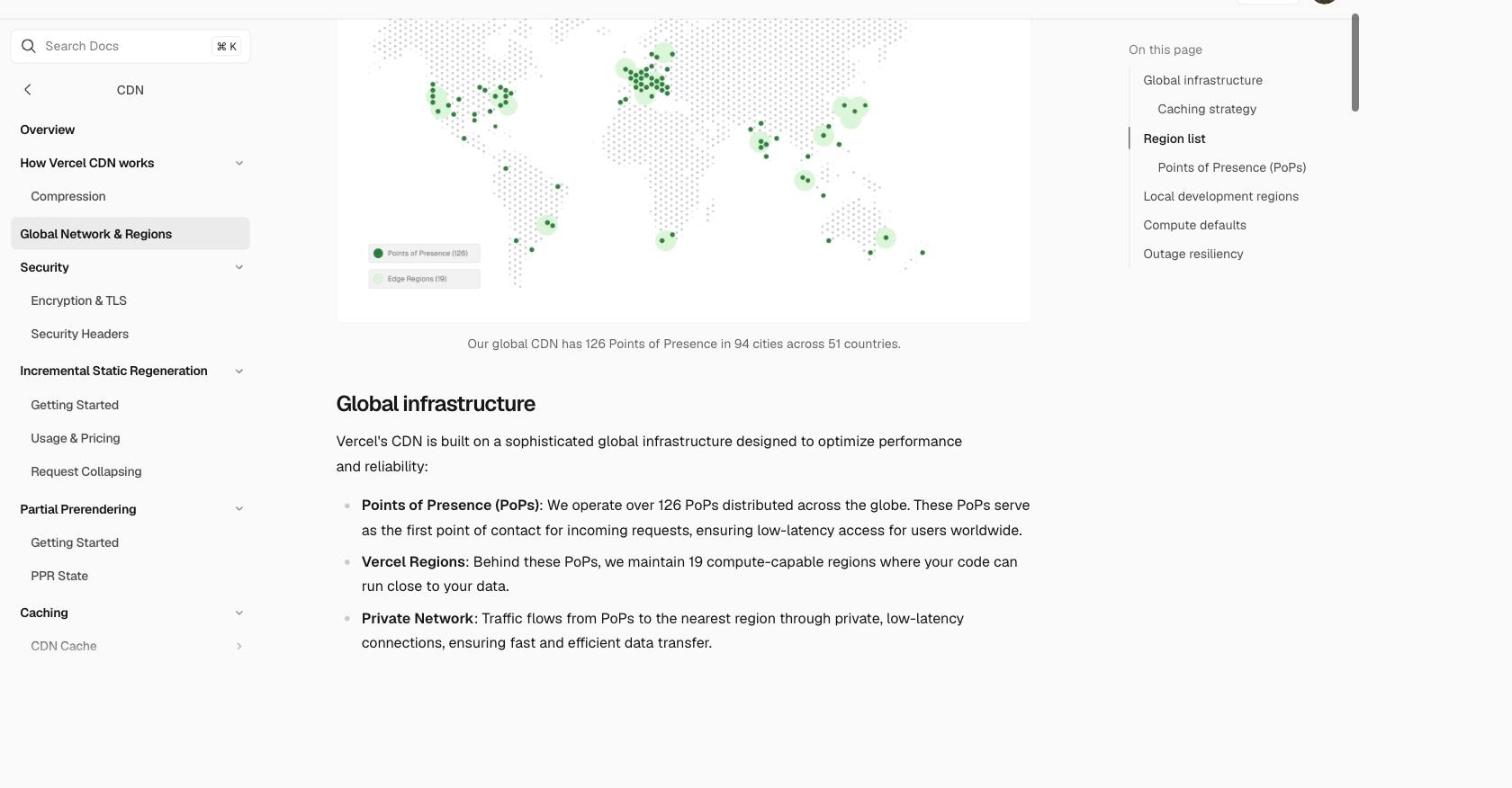Collapse the How Vercel CDN works section
The width and height of the screenshot is (1512, 788).
click(239, 163)
